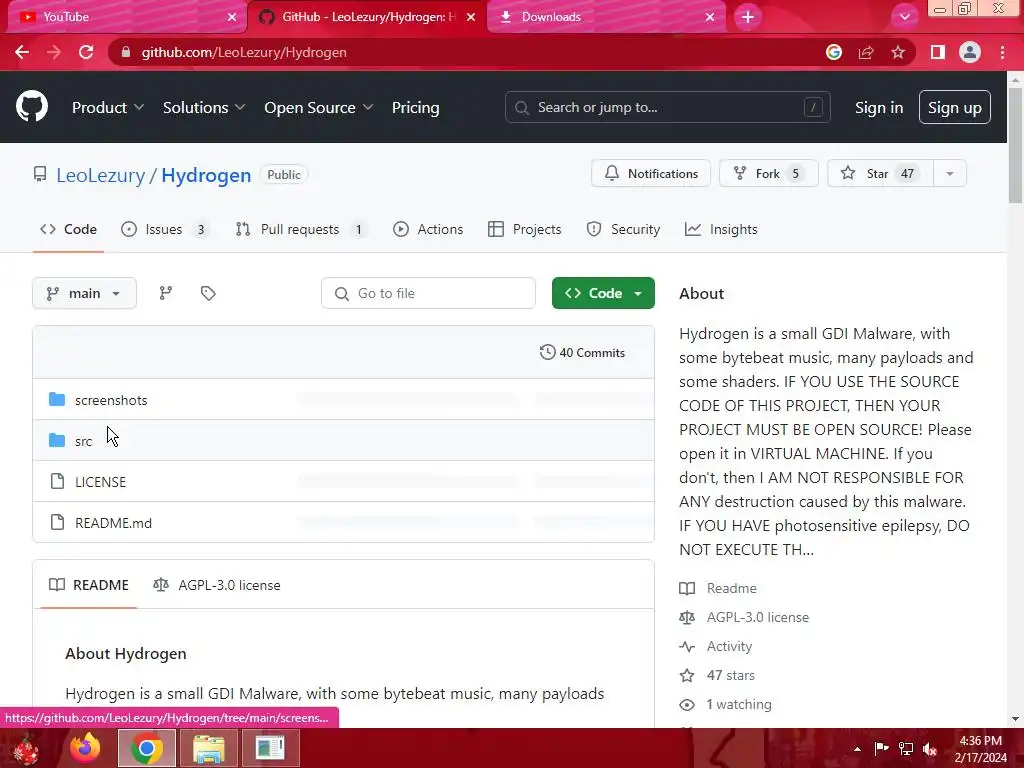Viewport: 1024px width, 768px height.
Task: Open Chrome three-dot menu
Action: (x=1002, y=52)
